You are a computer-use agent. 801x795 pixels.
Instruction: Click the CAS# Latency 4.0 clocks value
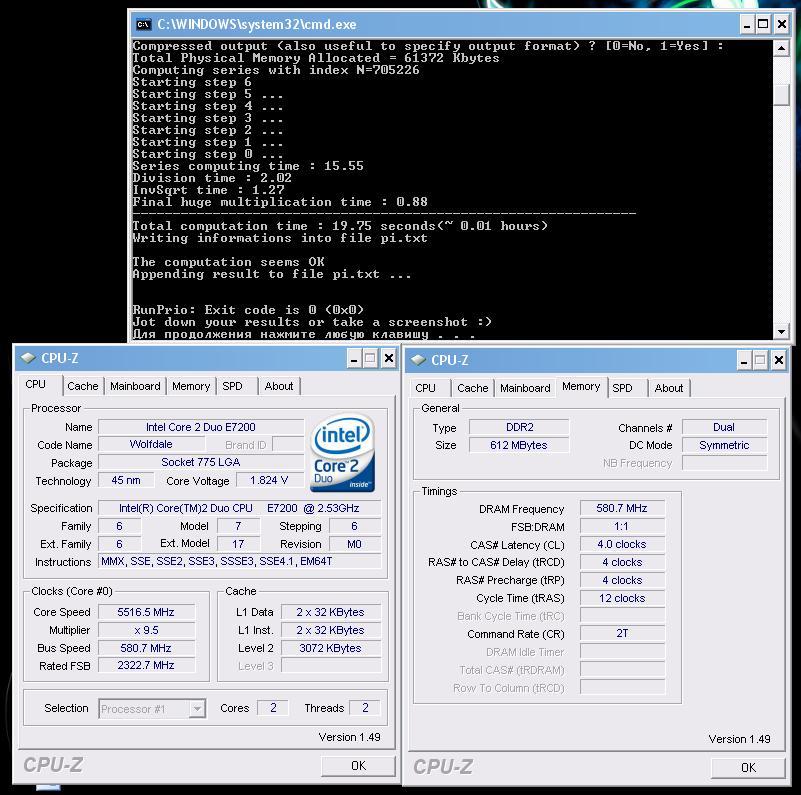point(622,544)
